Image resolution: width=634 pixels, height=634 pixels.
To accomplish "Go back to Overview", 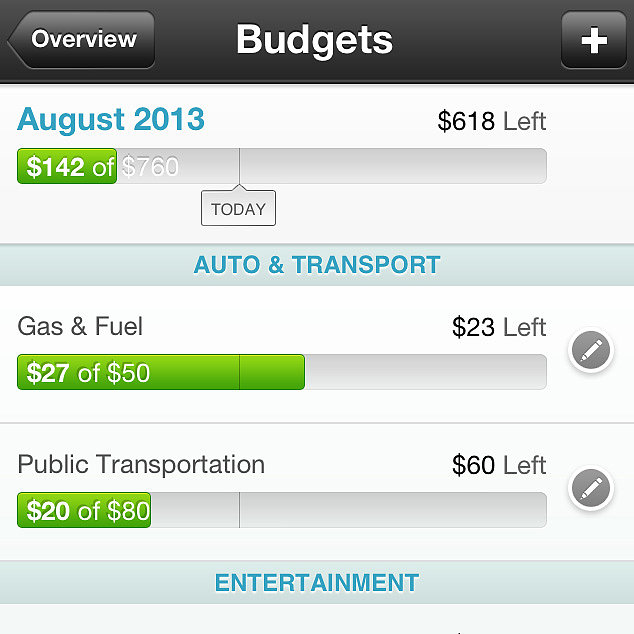I will pos(81,40).
